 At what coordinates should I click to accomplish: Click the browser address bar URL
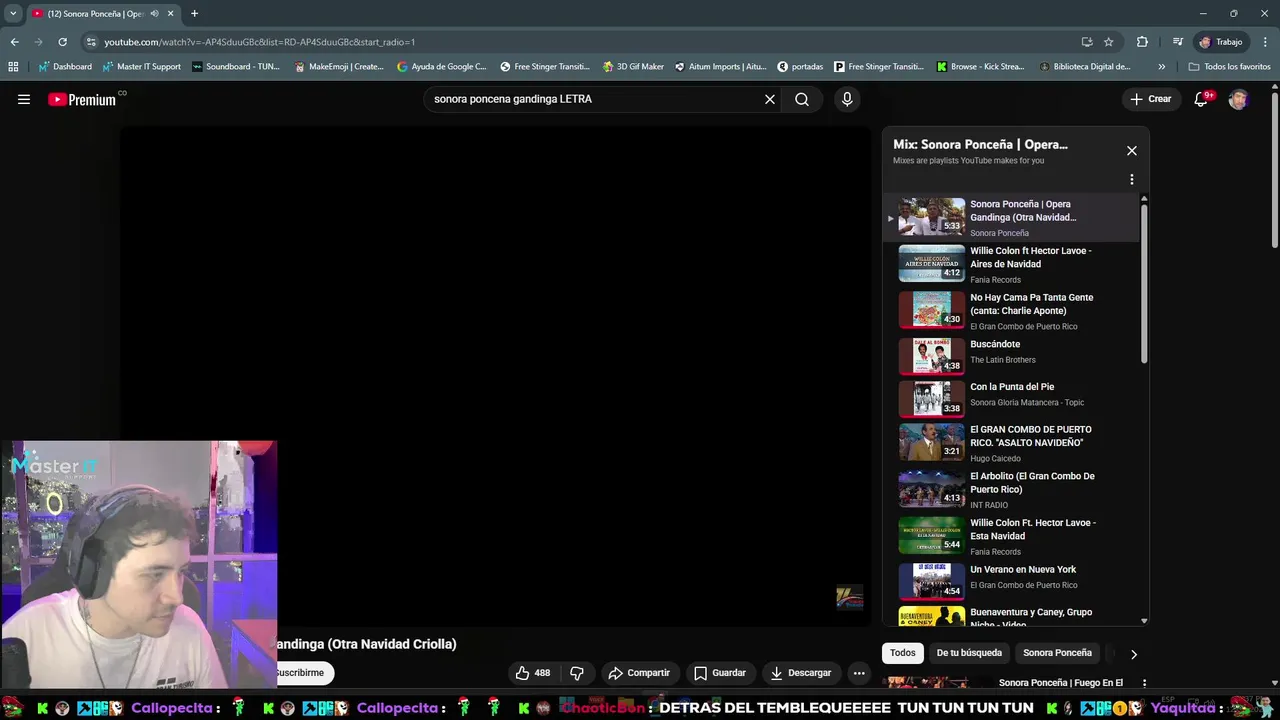[x=260, y=42]
